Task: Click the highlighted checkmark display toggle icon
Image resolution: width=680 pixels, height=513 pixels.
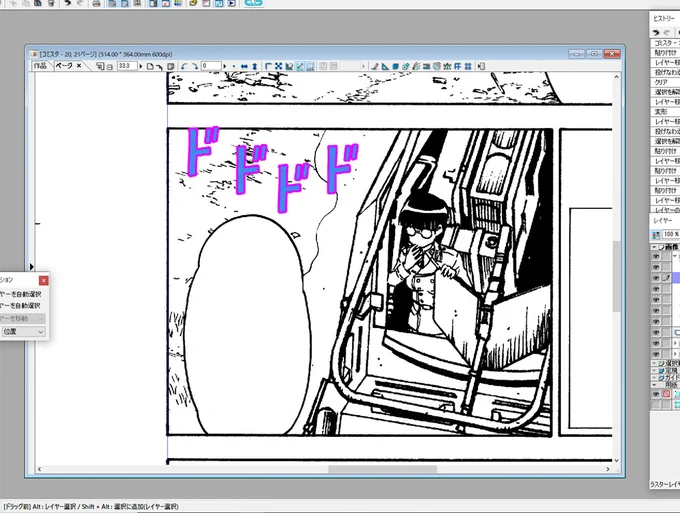Action: pos(300,66)
